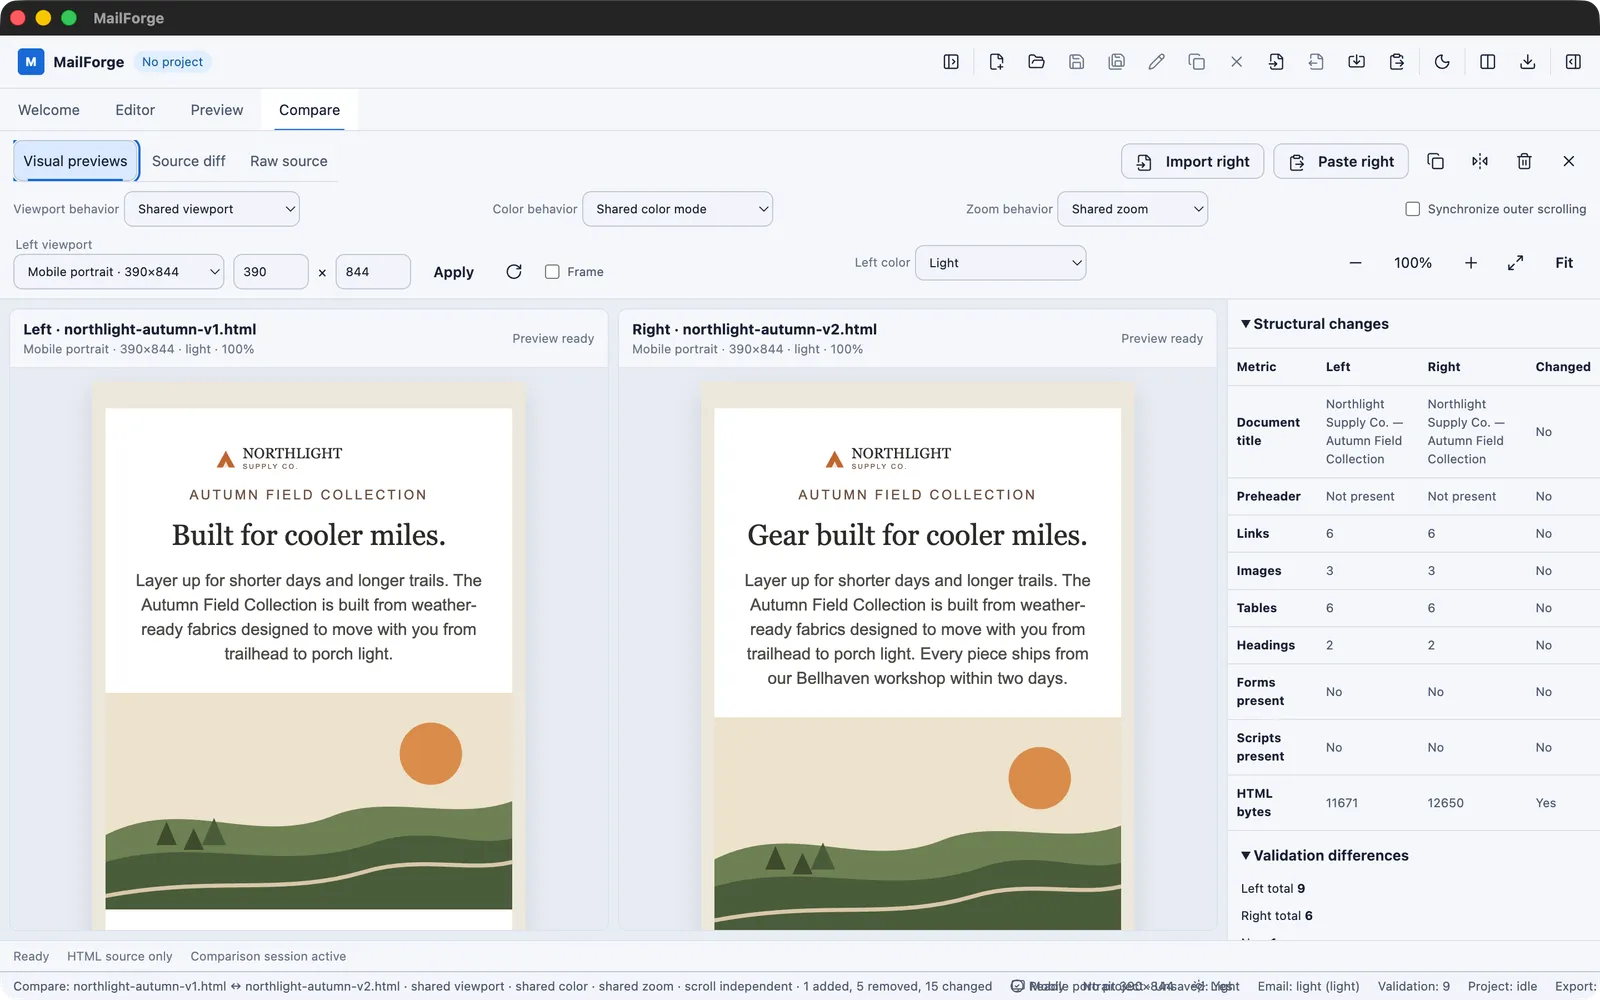Click right preview Gear built for cooler miles
1600x1000 pixels.
[917, 535]
